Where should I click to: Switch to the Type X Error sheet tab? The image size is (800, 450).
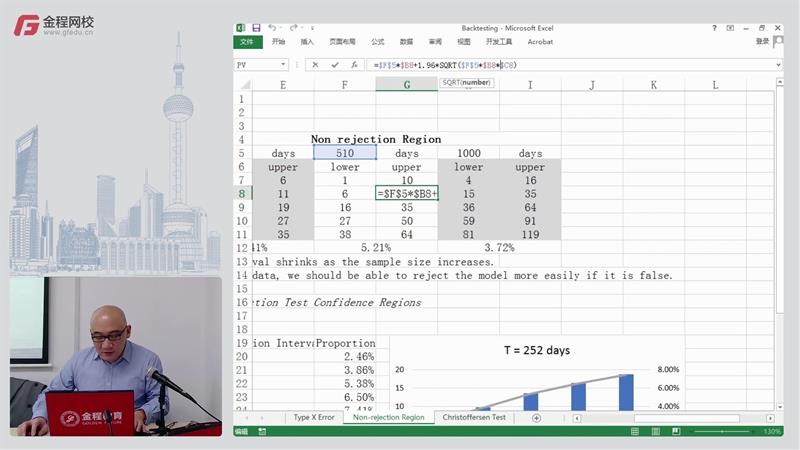[x=314, y=417]
